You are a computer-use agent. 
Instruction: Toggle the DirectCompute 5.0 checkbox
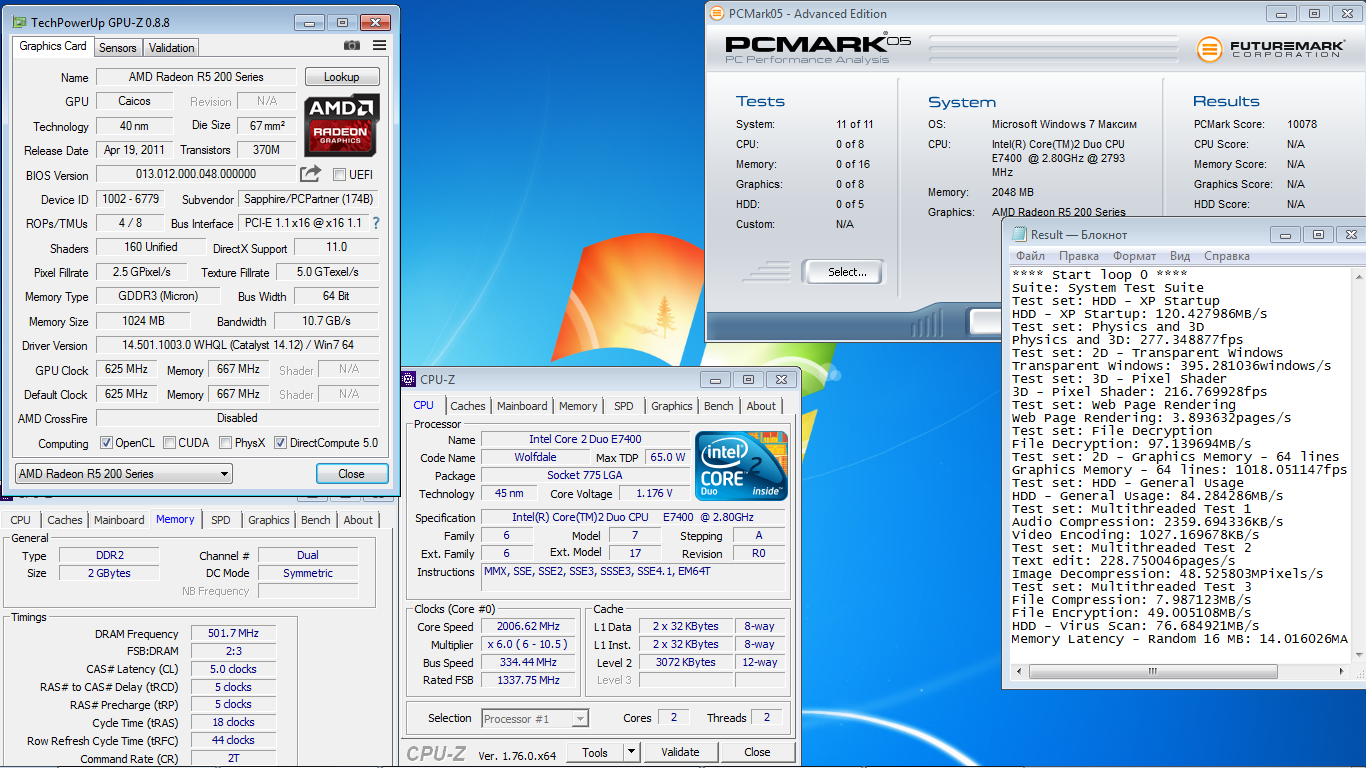tap(281, 443)
